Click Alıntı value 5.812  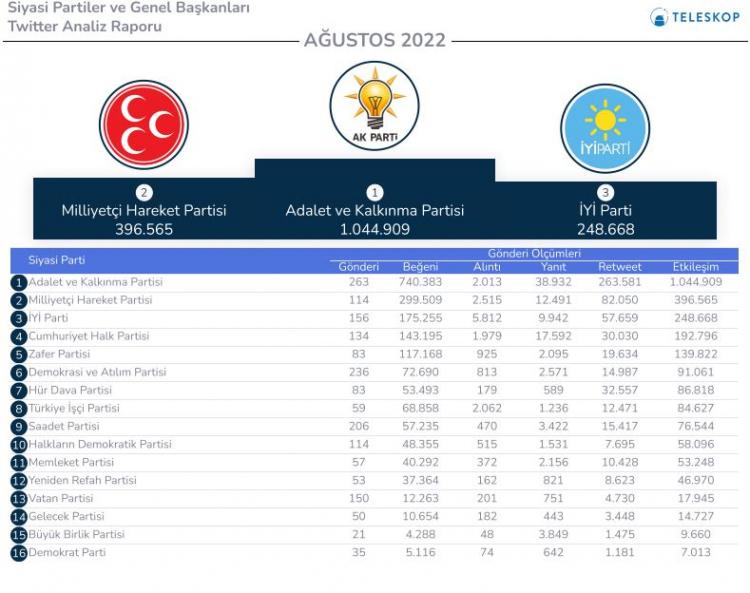coord(487,318)
